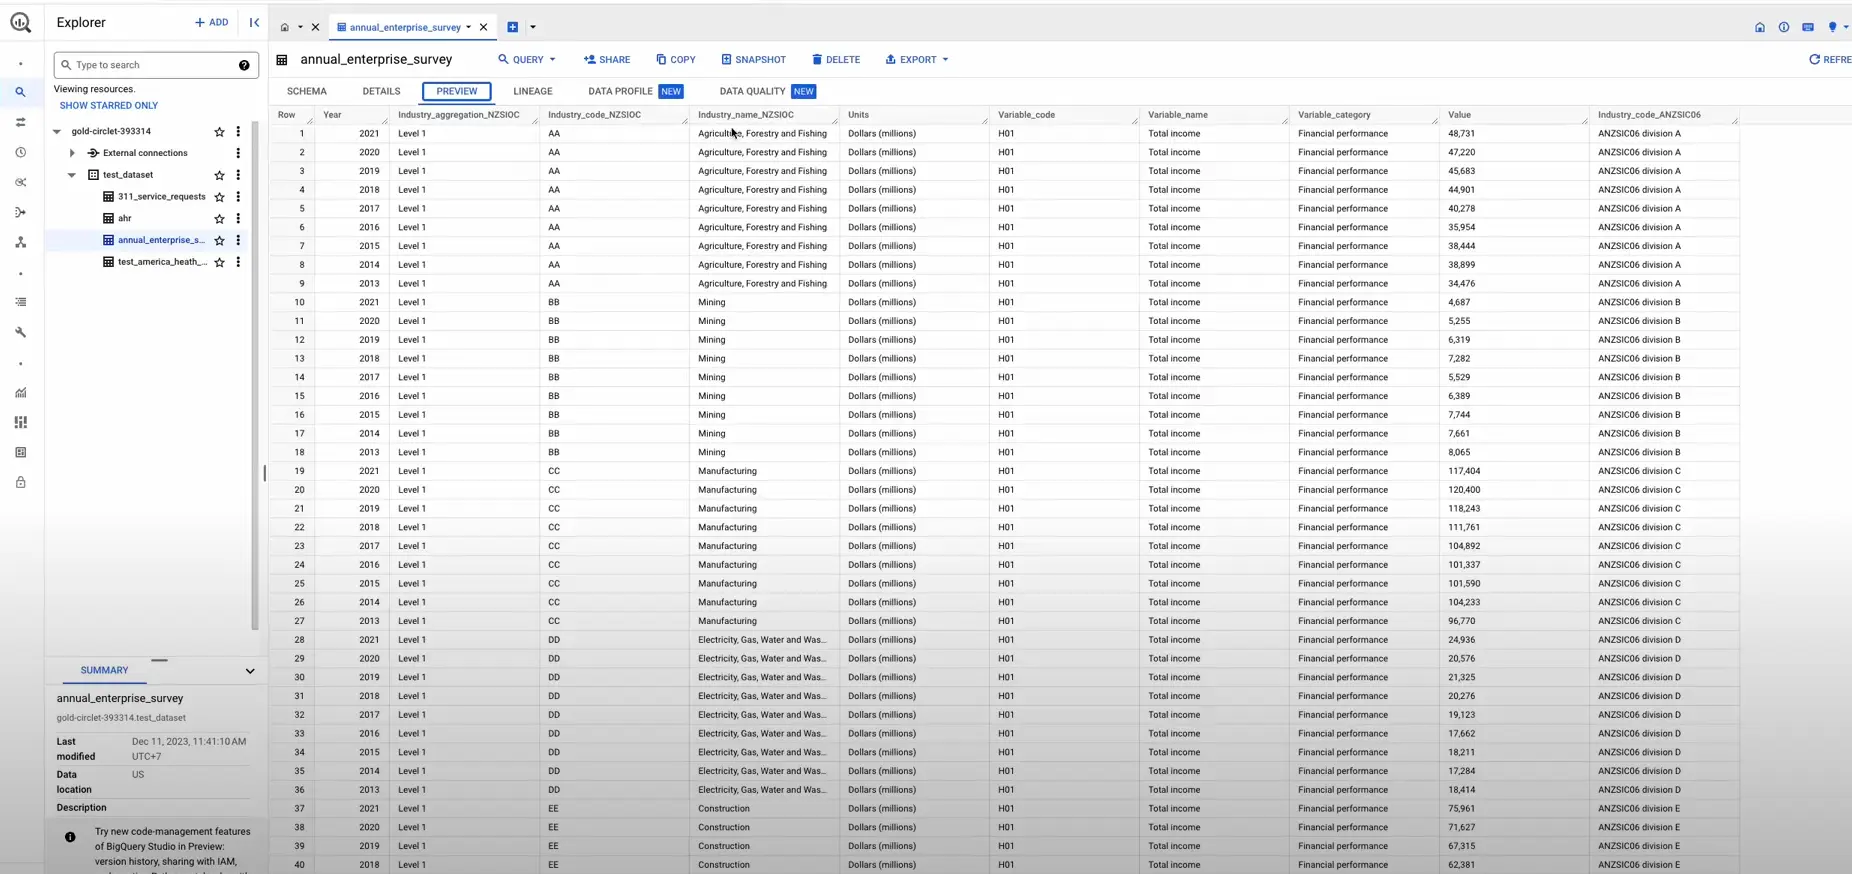The width and height of the screenshot is (1852, 874).
Task: Star the ahr table
Action: point(219,218)
